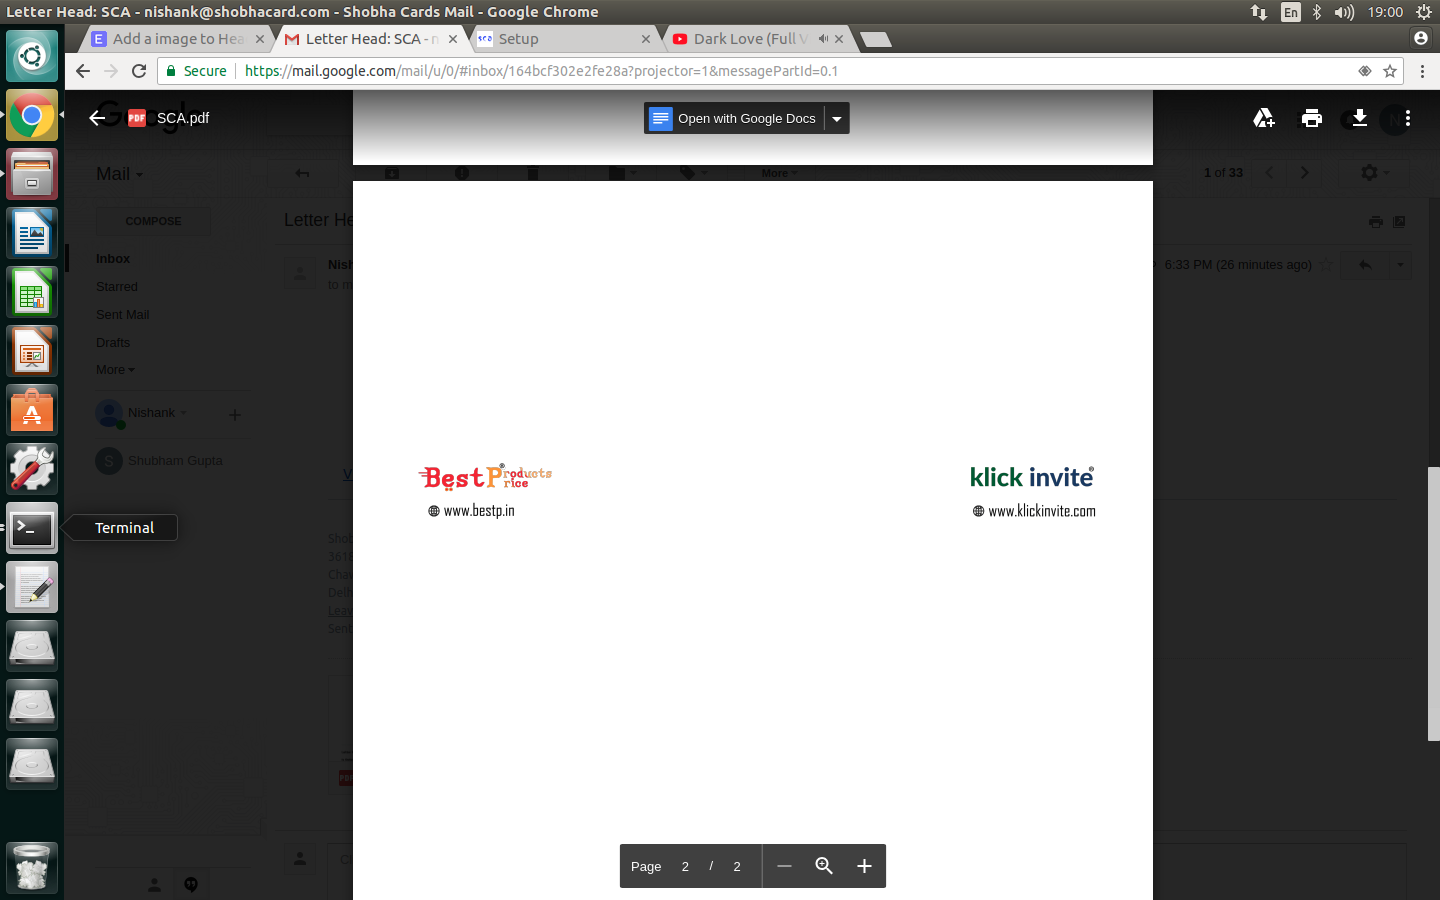The width and height of the screenshot is (1440, 900).
Task: Click Google Chrome launcher icon
Action: [x=32, y=116]
